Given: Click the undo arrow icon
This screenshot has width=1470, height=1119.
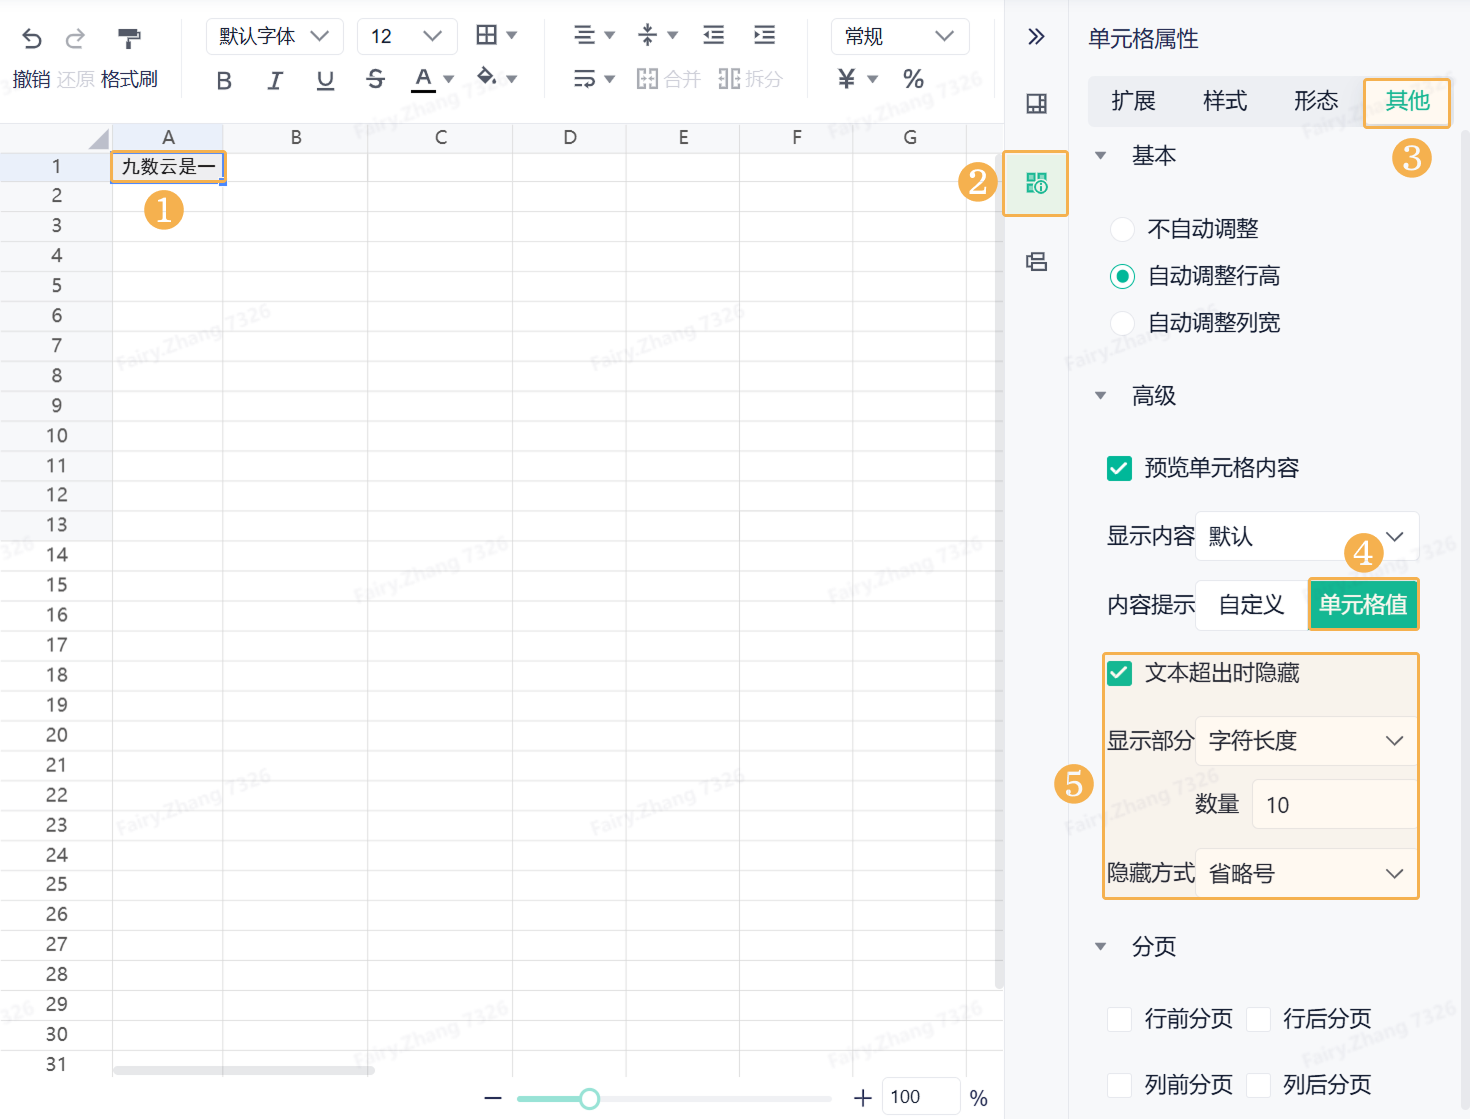Looking at the screenshot, I should point(32,38).
